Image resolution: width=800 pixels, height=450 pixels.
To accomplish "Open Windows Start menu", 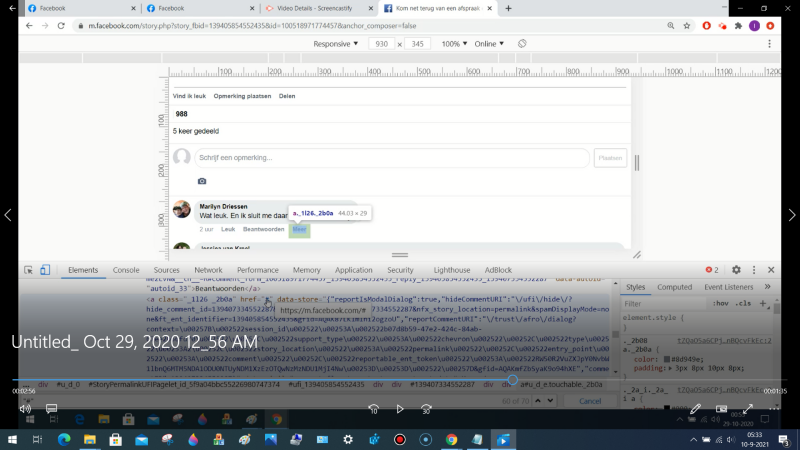I will click(x=12, y=439).
